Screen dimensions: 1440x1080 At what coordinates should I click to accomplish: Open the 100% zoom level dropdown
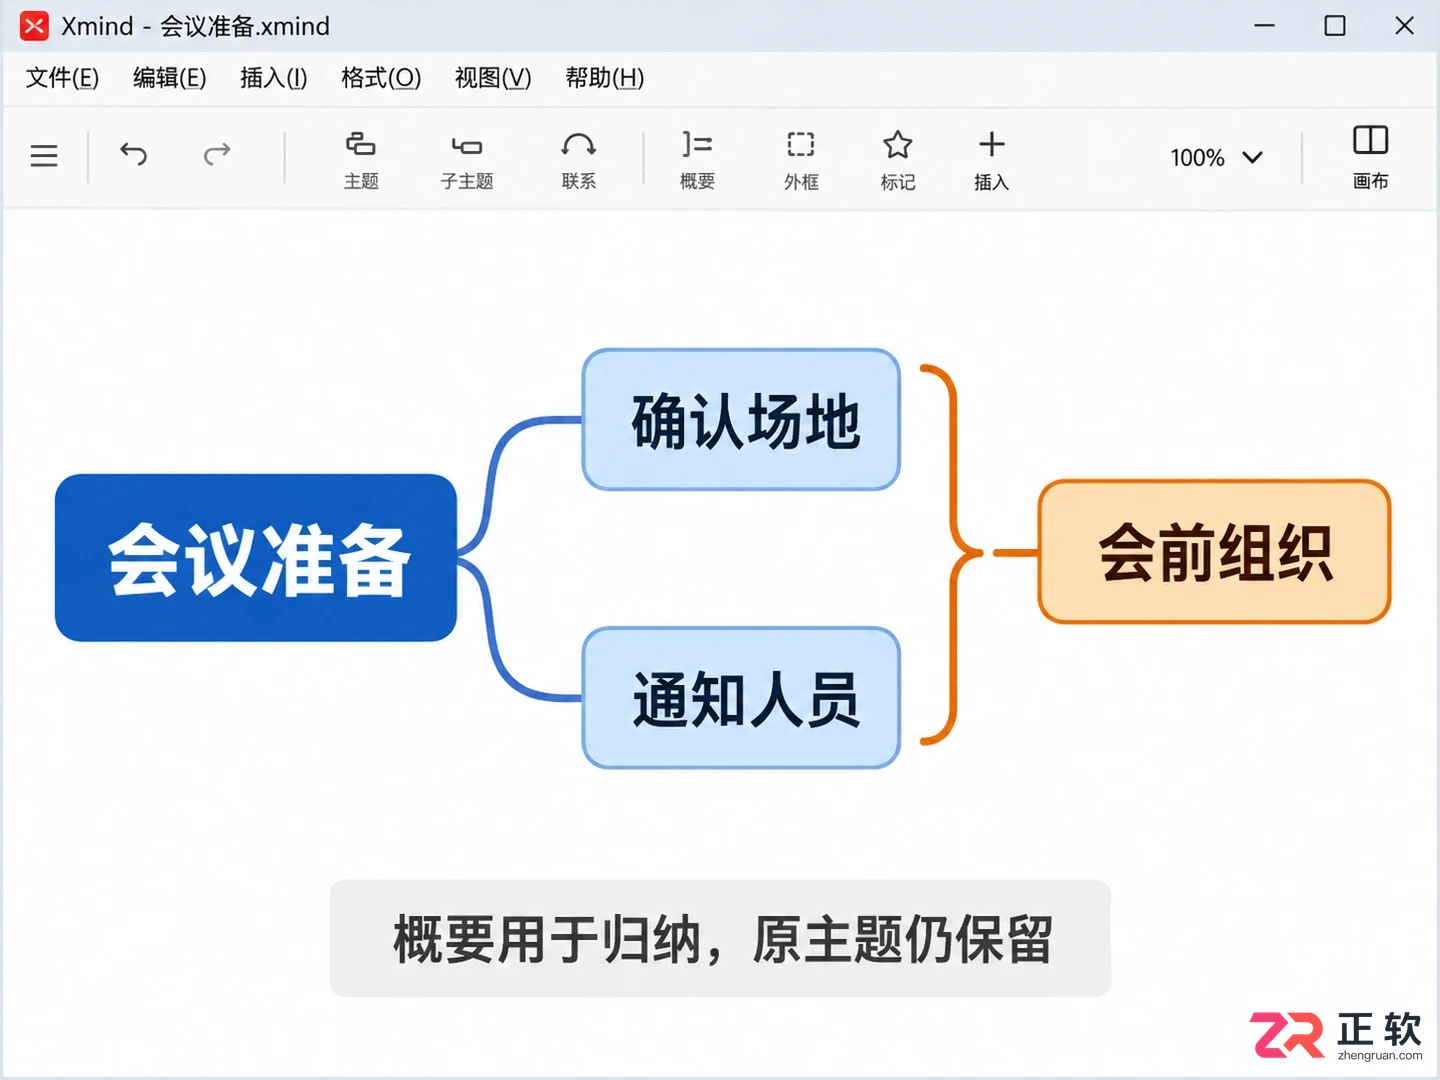(1217, 157)
